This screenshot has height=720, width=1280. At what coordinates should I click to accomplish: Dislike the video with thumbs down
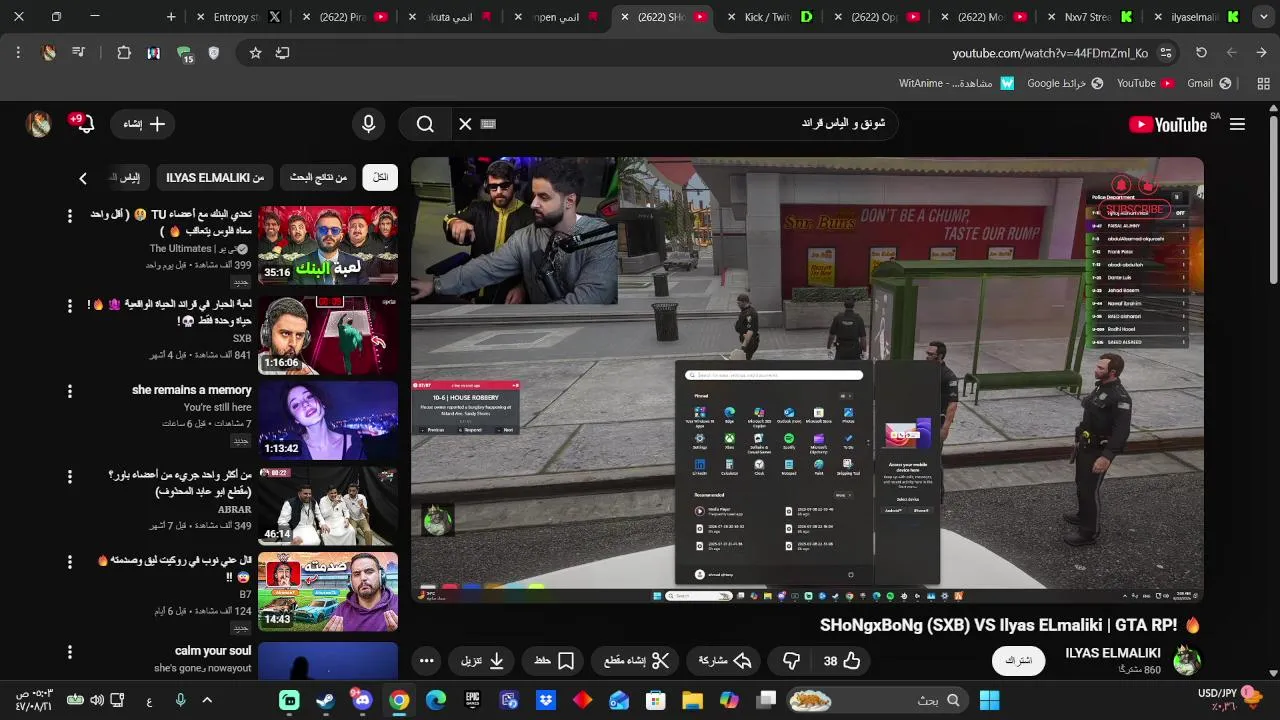(791, 661)
